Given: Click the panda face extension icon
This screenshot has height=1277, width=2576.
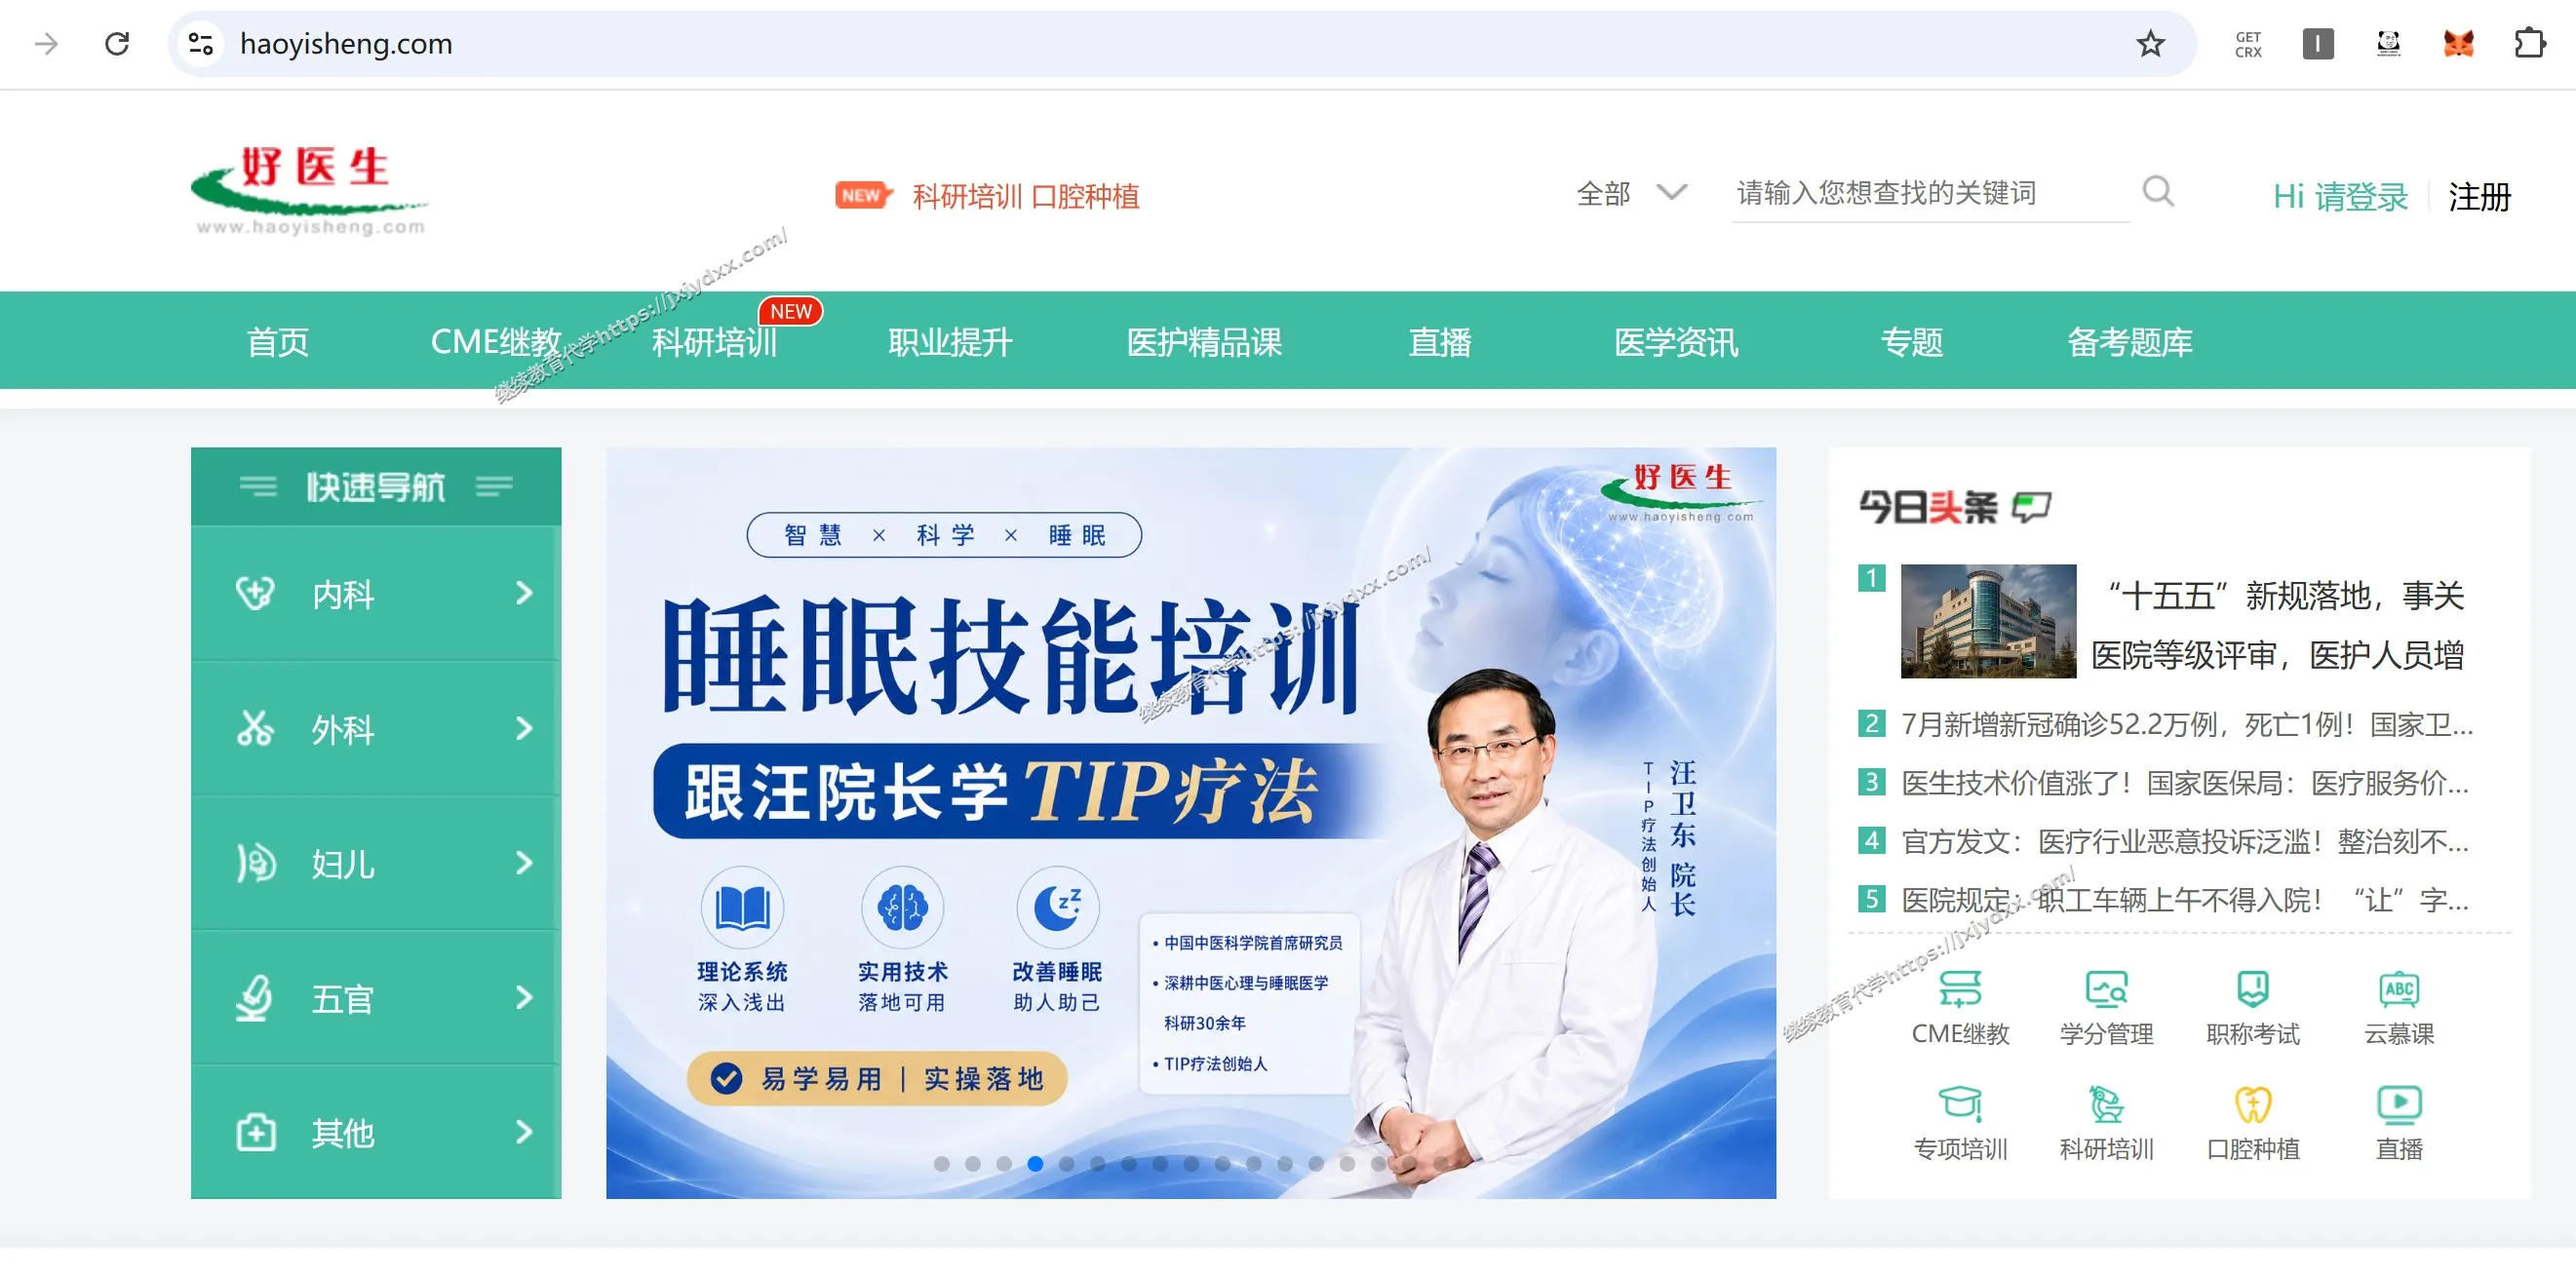Looking at the screenshot, I should point(2388,44).
